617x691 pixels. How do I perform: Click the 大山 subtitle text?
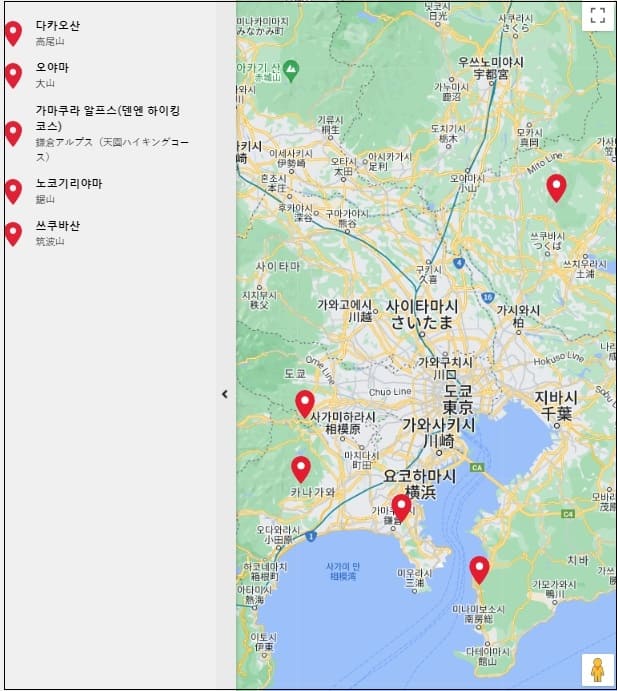point(45,84)
